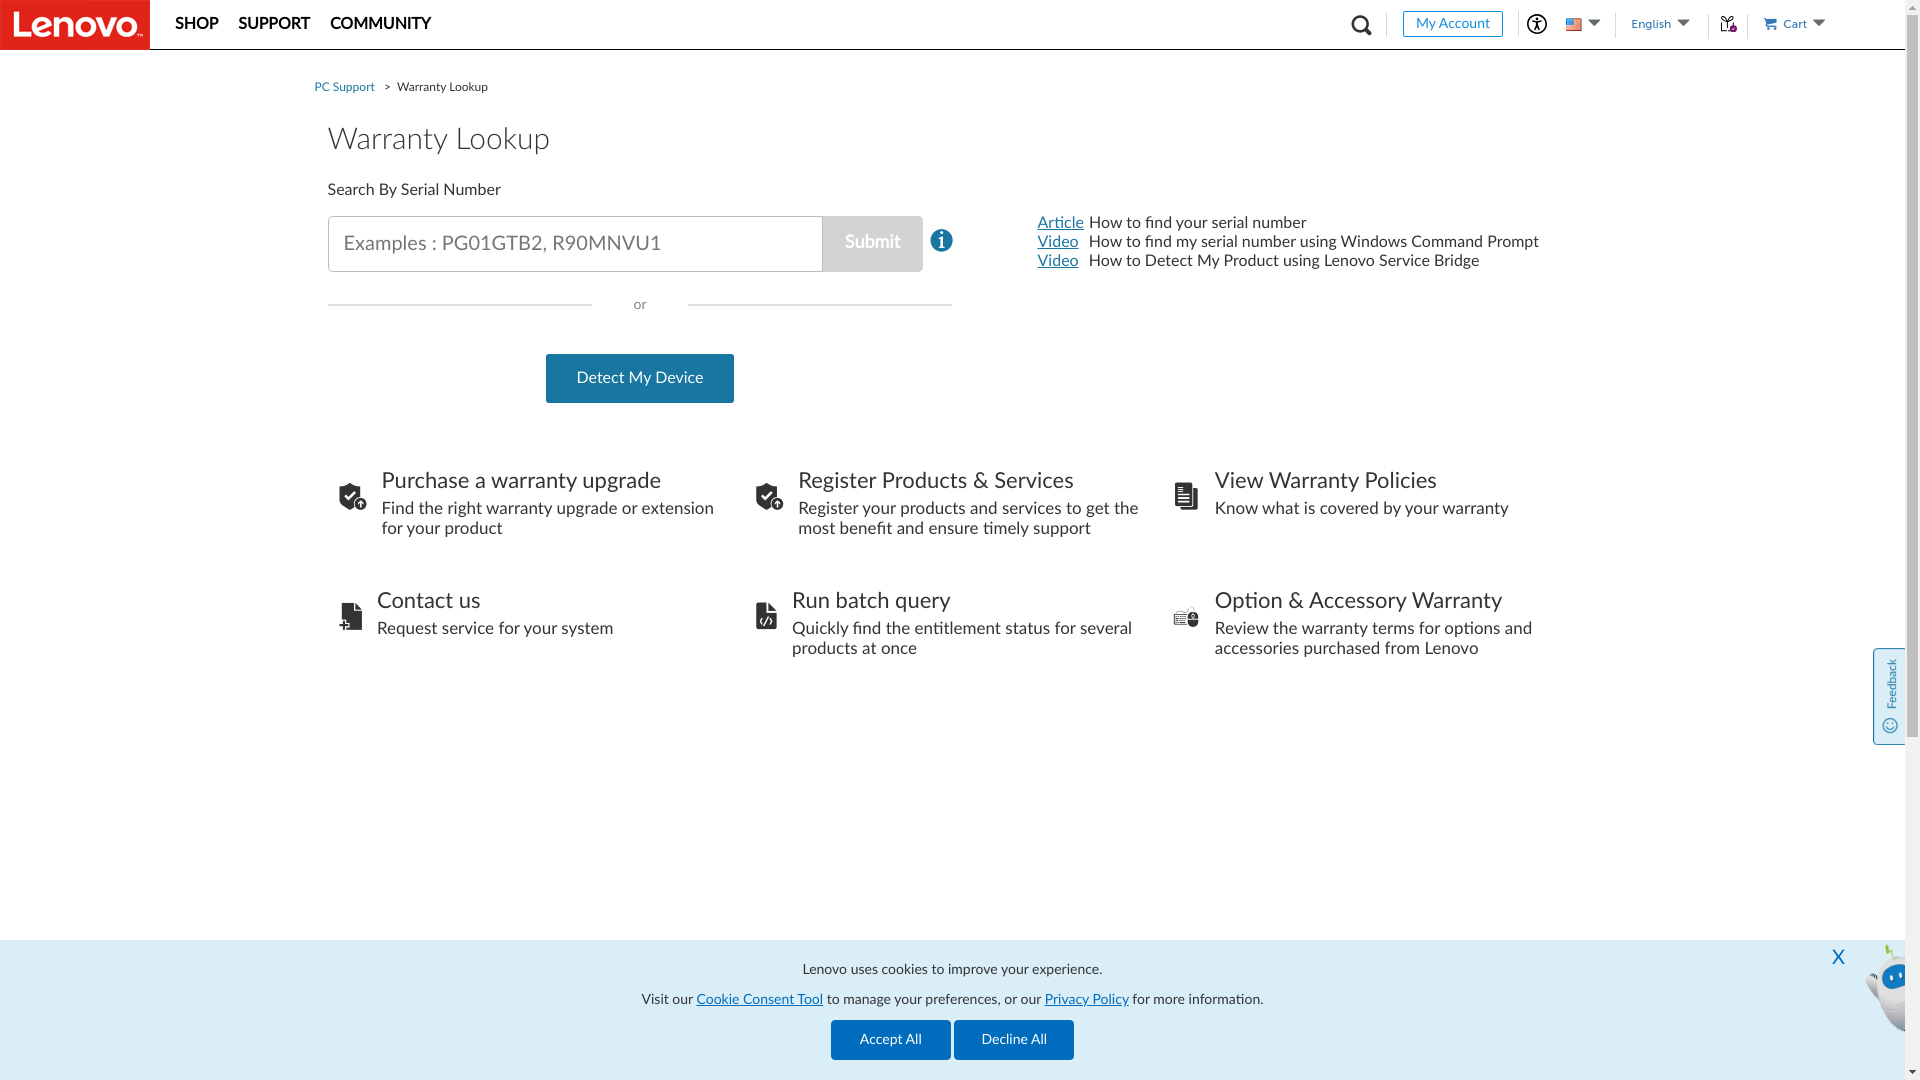Open Purchase a warranty upgrade heading
1920x1080 pixels.
pos(521,481)
